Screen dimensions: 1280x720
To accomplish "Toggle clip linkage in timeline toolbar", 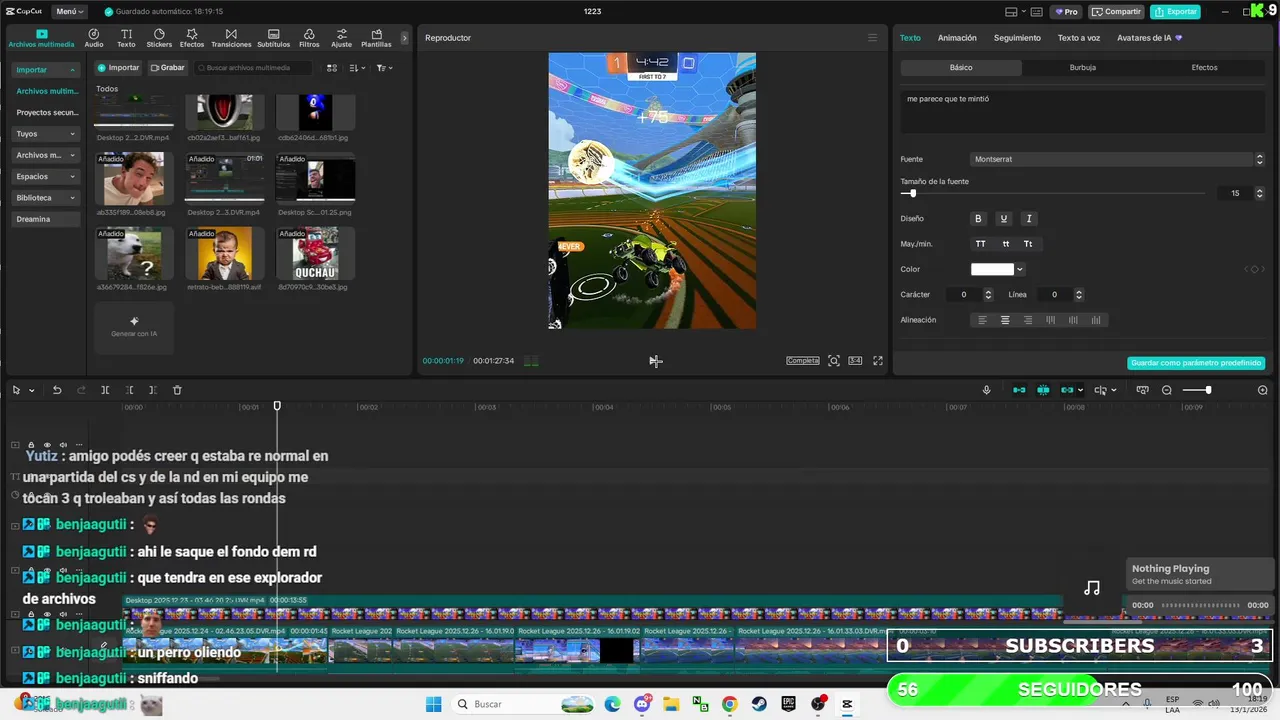I will click(1067, 390).
